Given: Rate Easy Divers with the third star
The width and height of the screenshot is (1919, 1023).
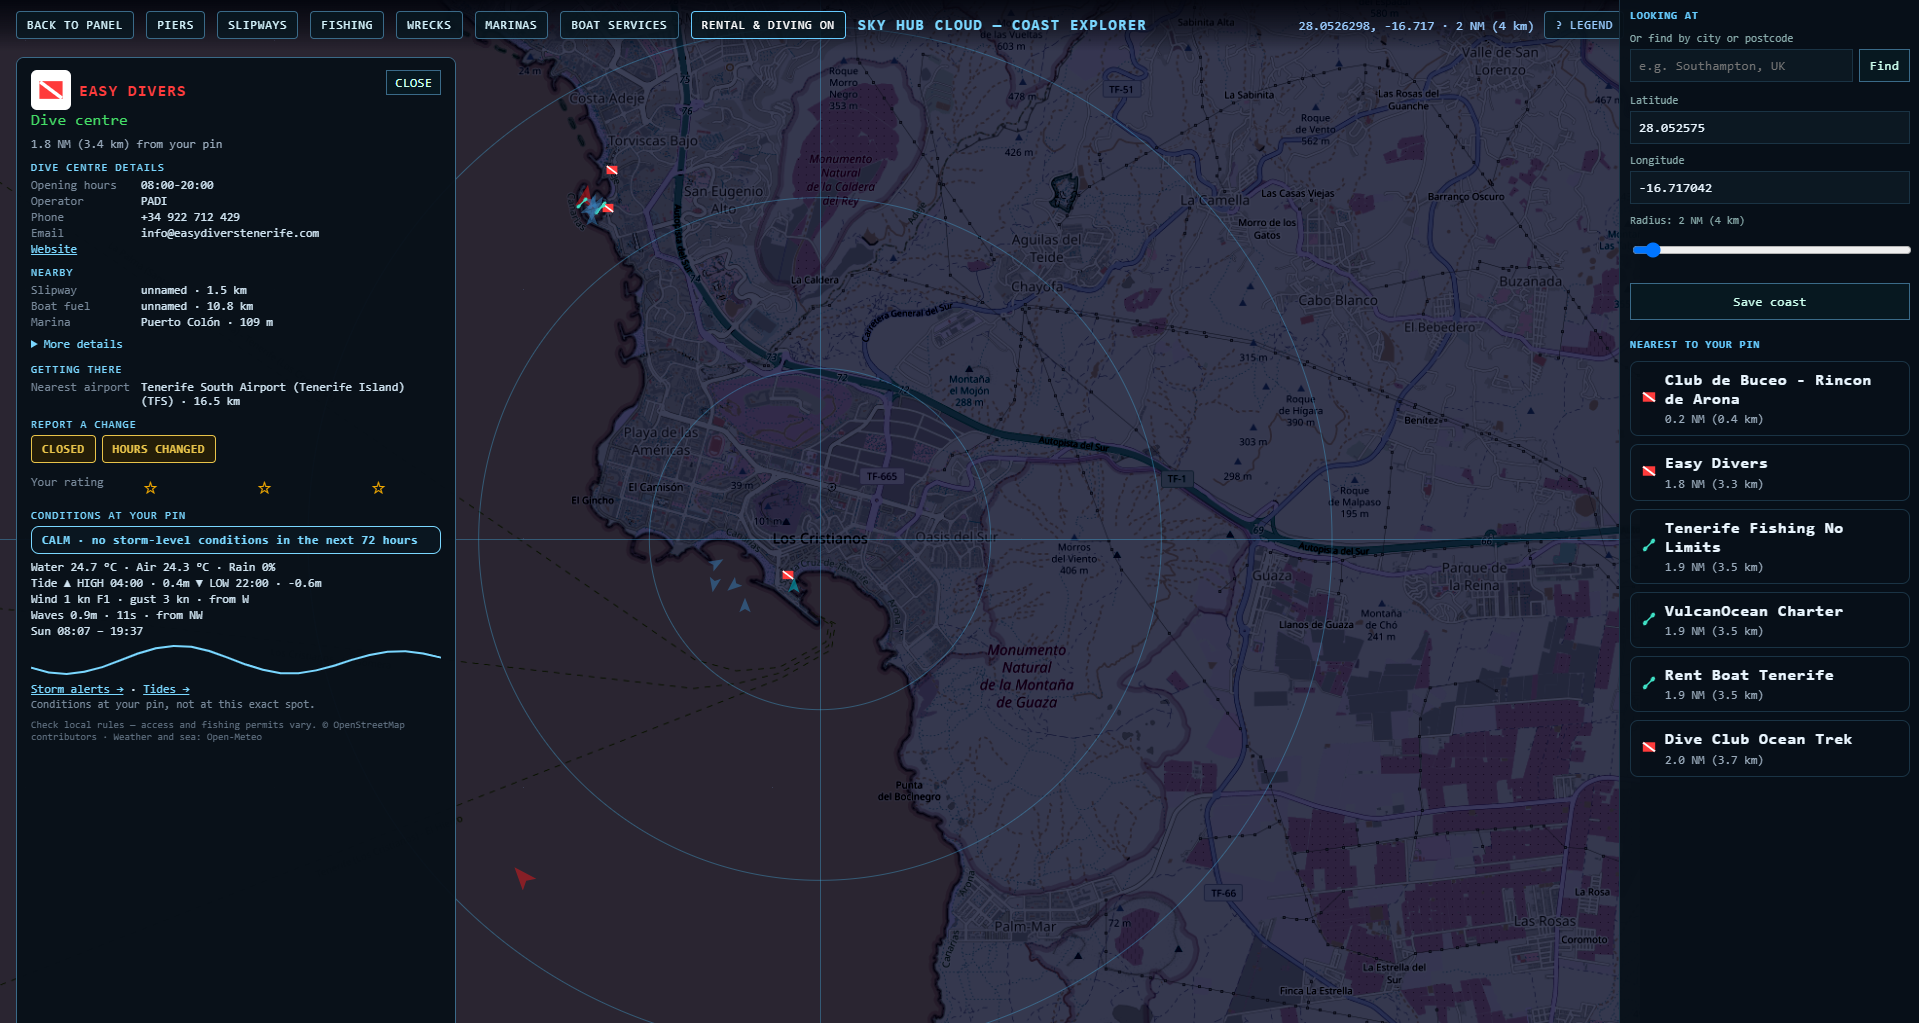Looking at the screenshot, I should click(378, 488).
